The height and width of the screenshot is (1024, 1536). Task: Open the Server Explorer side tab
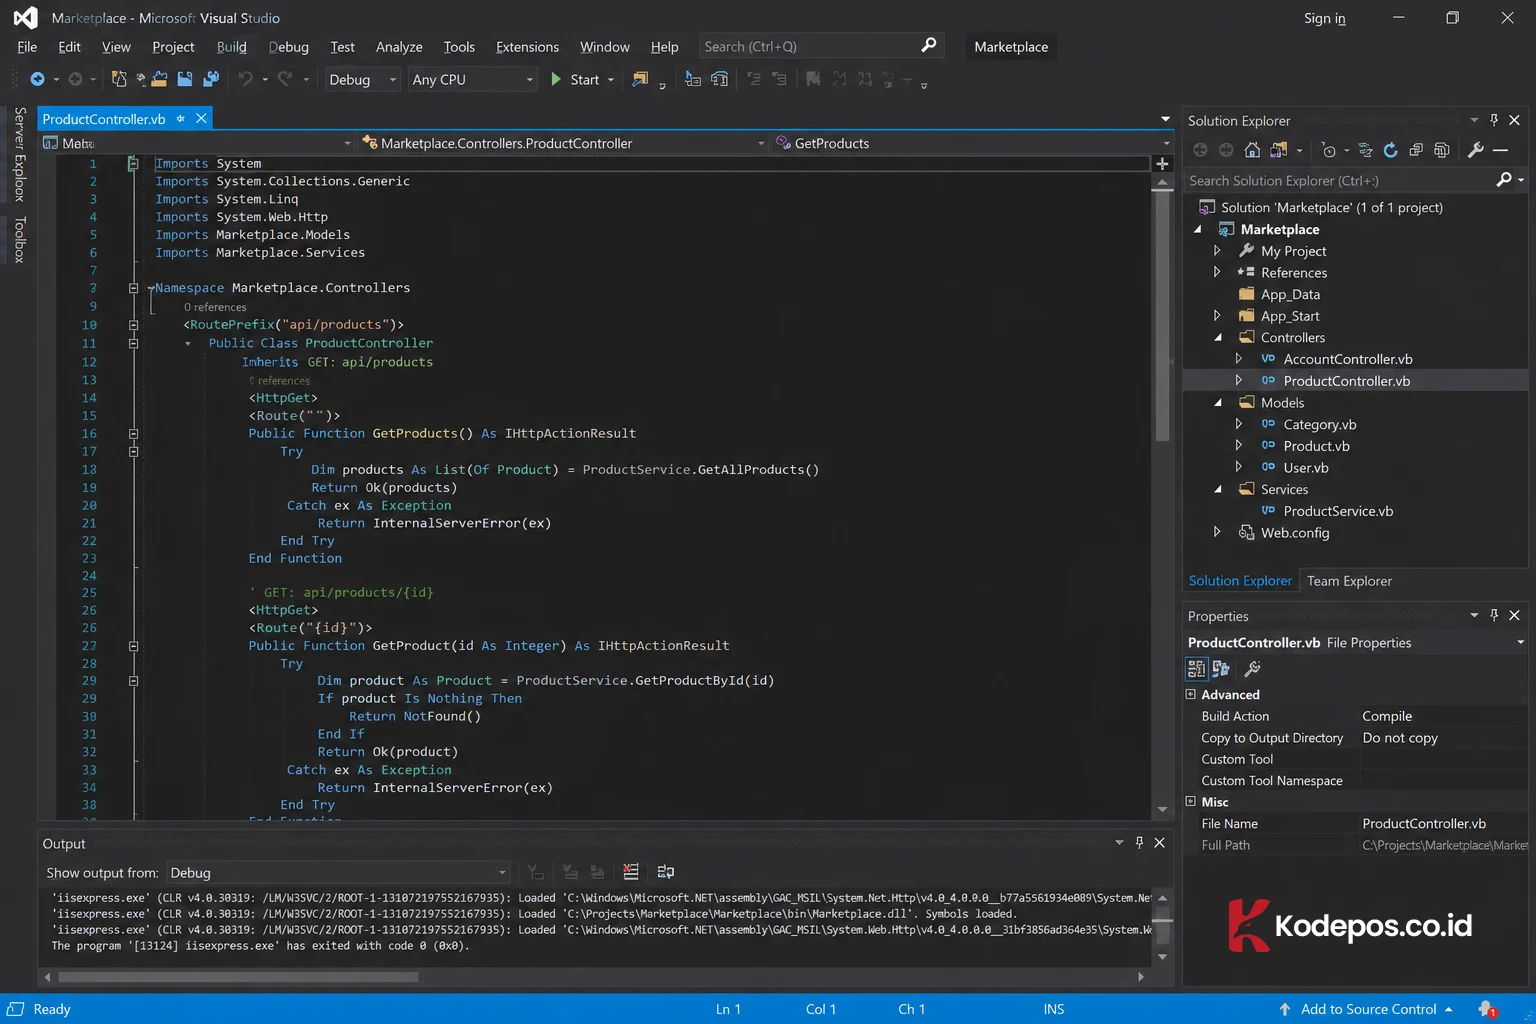tap(19, 154)
